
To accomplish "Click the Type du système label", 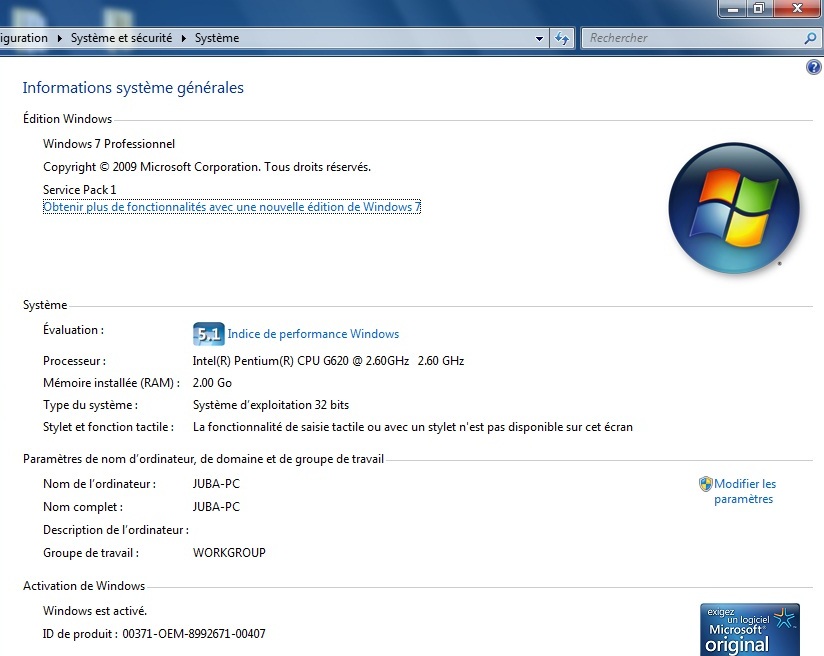I will pos(90,405).
